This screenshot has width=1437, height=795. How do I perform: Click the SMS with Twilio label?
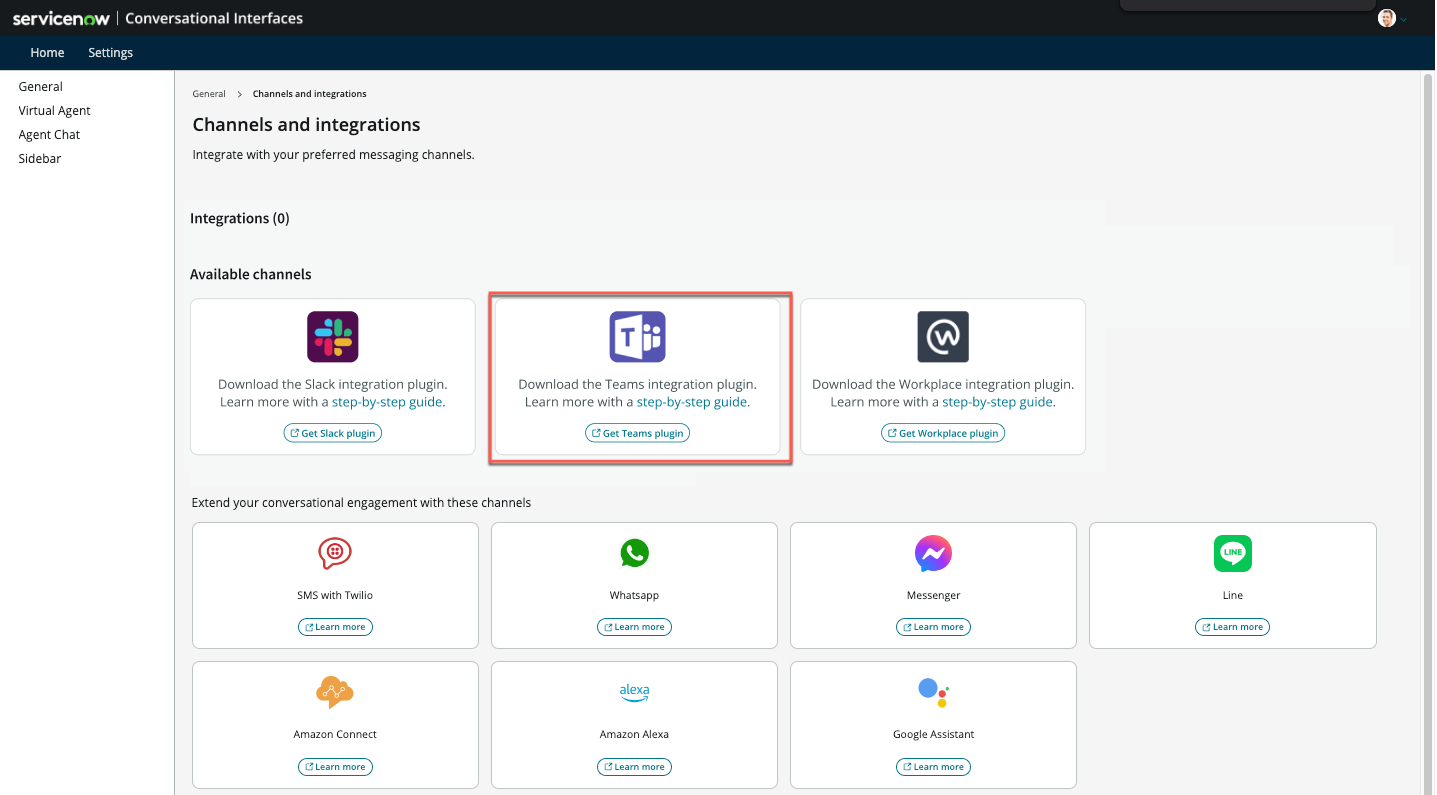pyautogui.click(x=335, y=595)
